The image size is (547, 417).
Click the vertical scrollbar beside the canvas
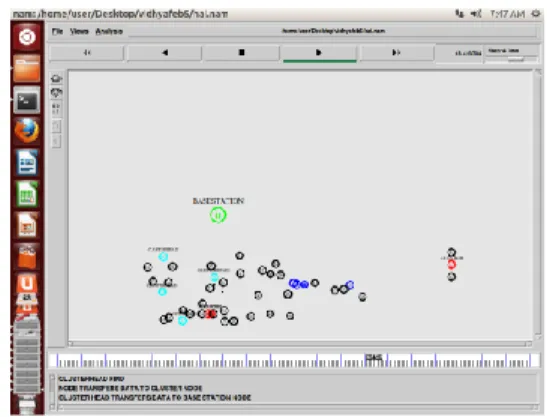(538, 204)
